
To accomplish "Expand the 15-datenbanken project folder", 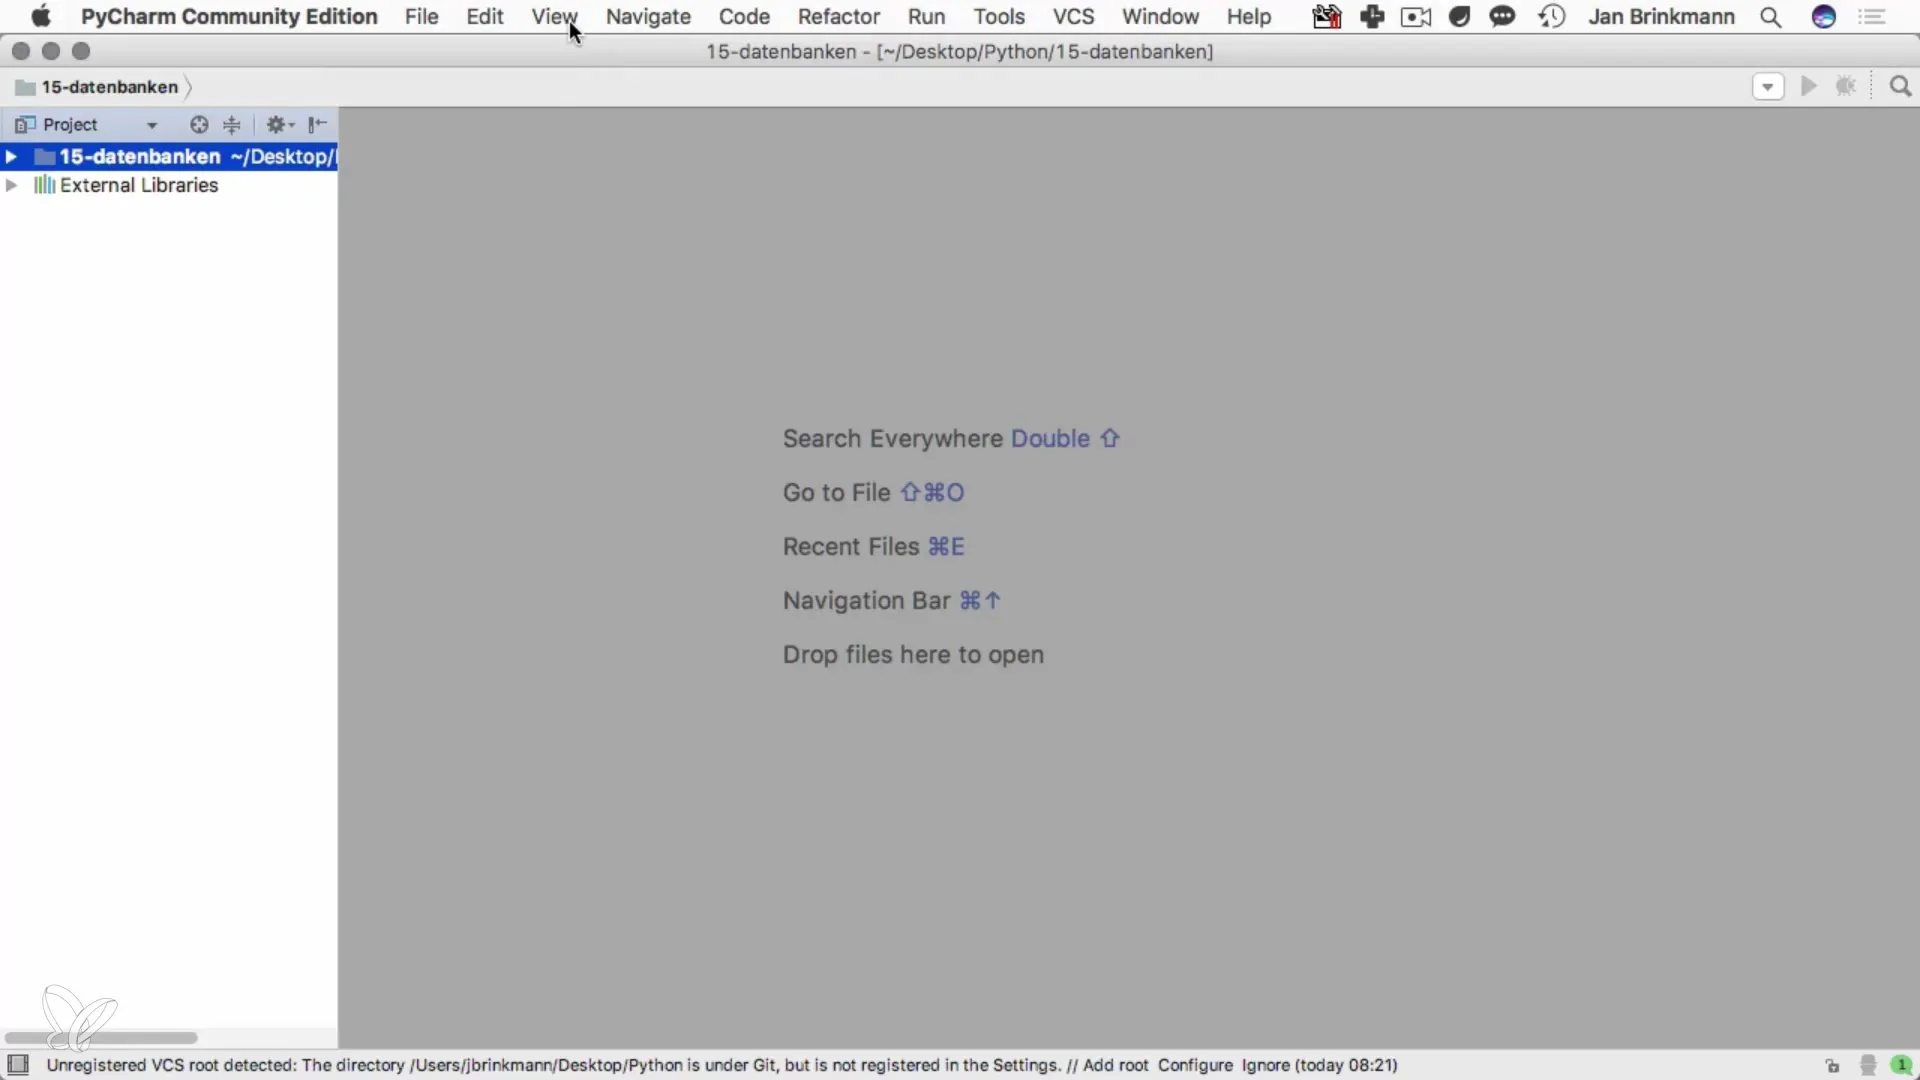I will 12,157.
